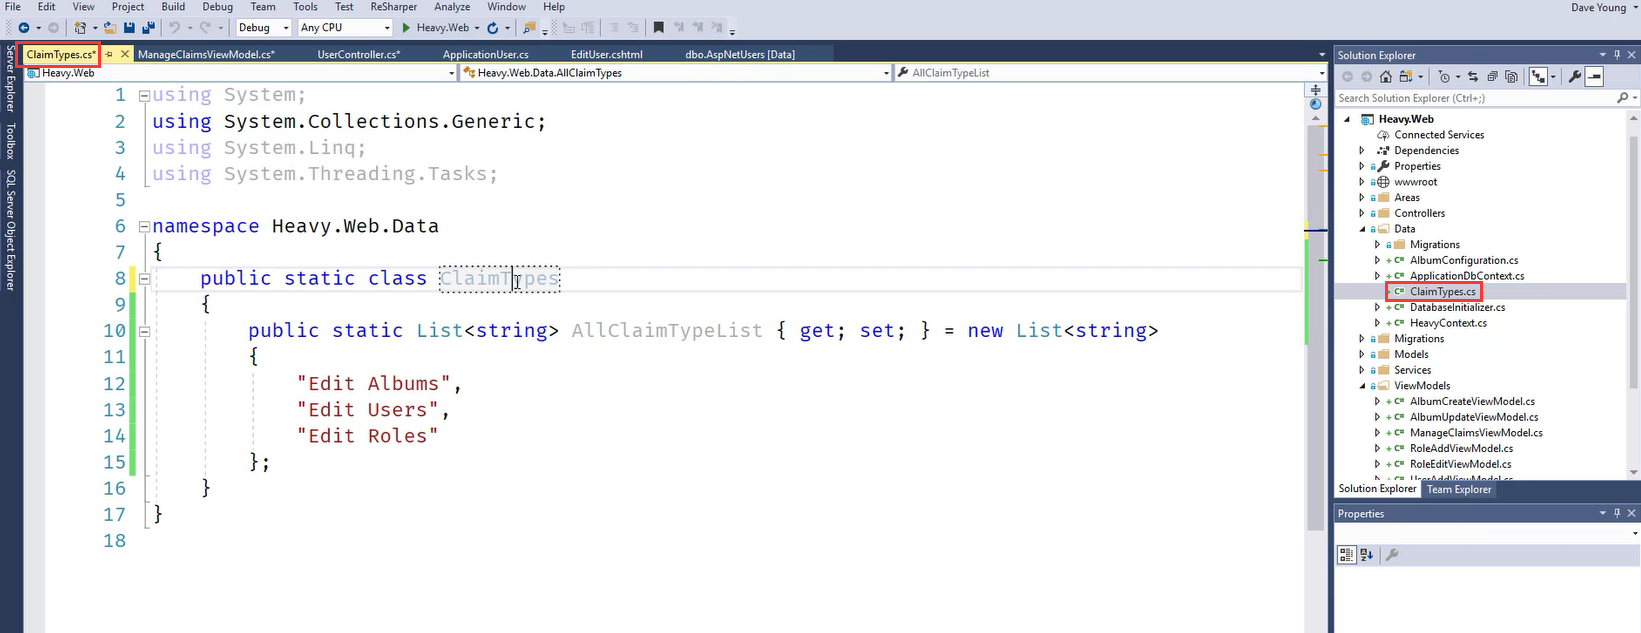Click Collapse All icon in Solution Explorer
This screenshot has height=633, width=1641.
click(1492, 77)
